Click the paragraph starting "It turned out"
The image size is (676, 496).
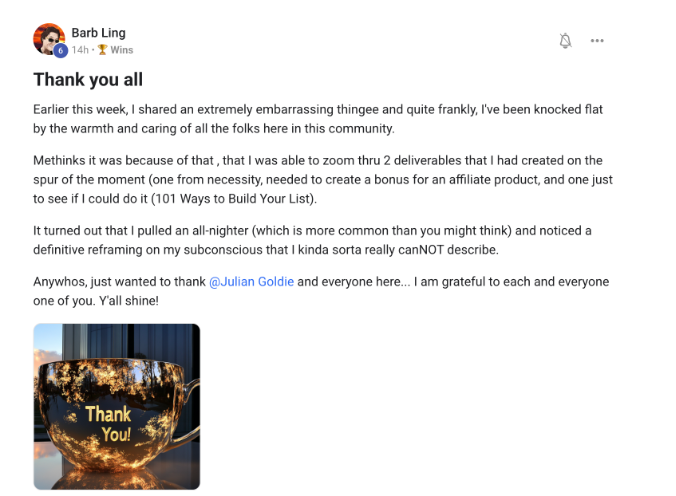320,242
